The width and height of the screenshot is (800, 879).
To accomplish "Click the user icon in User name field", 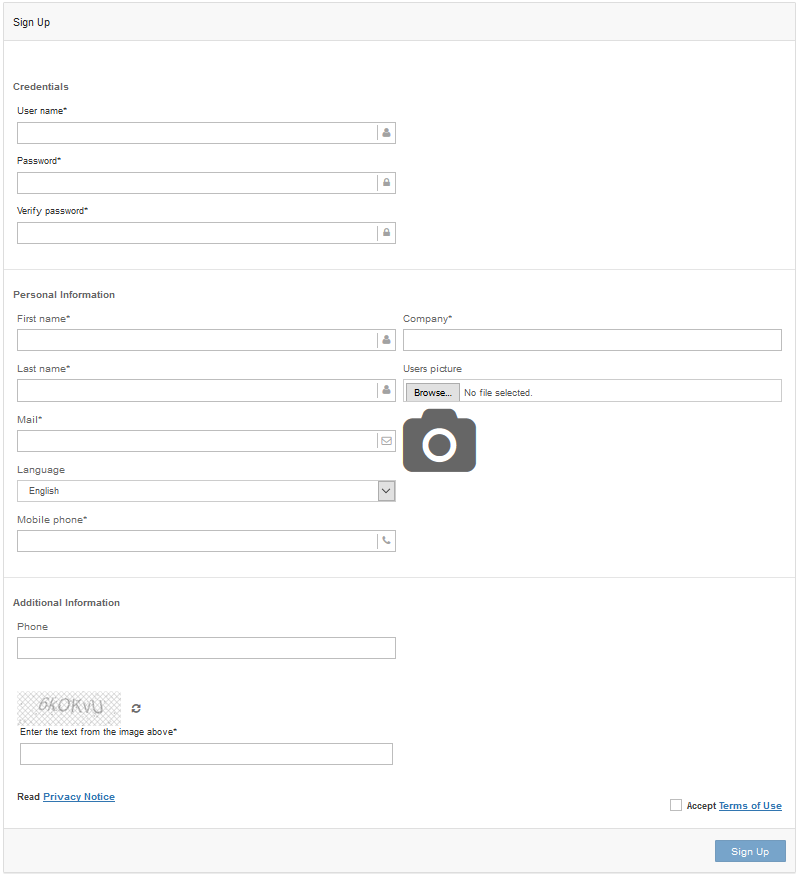I will click(x=386, y=133).
